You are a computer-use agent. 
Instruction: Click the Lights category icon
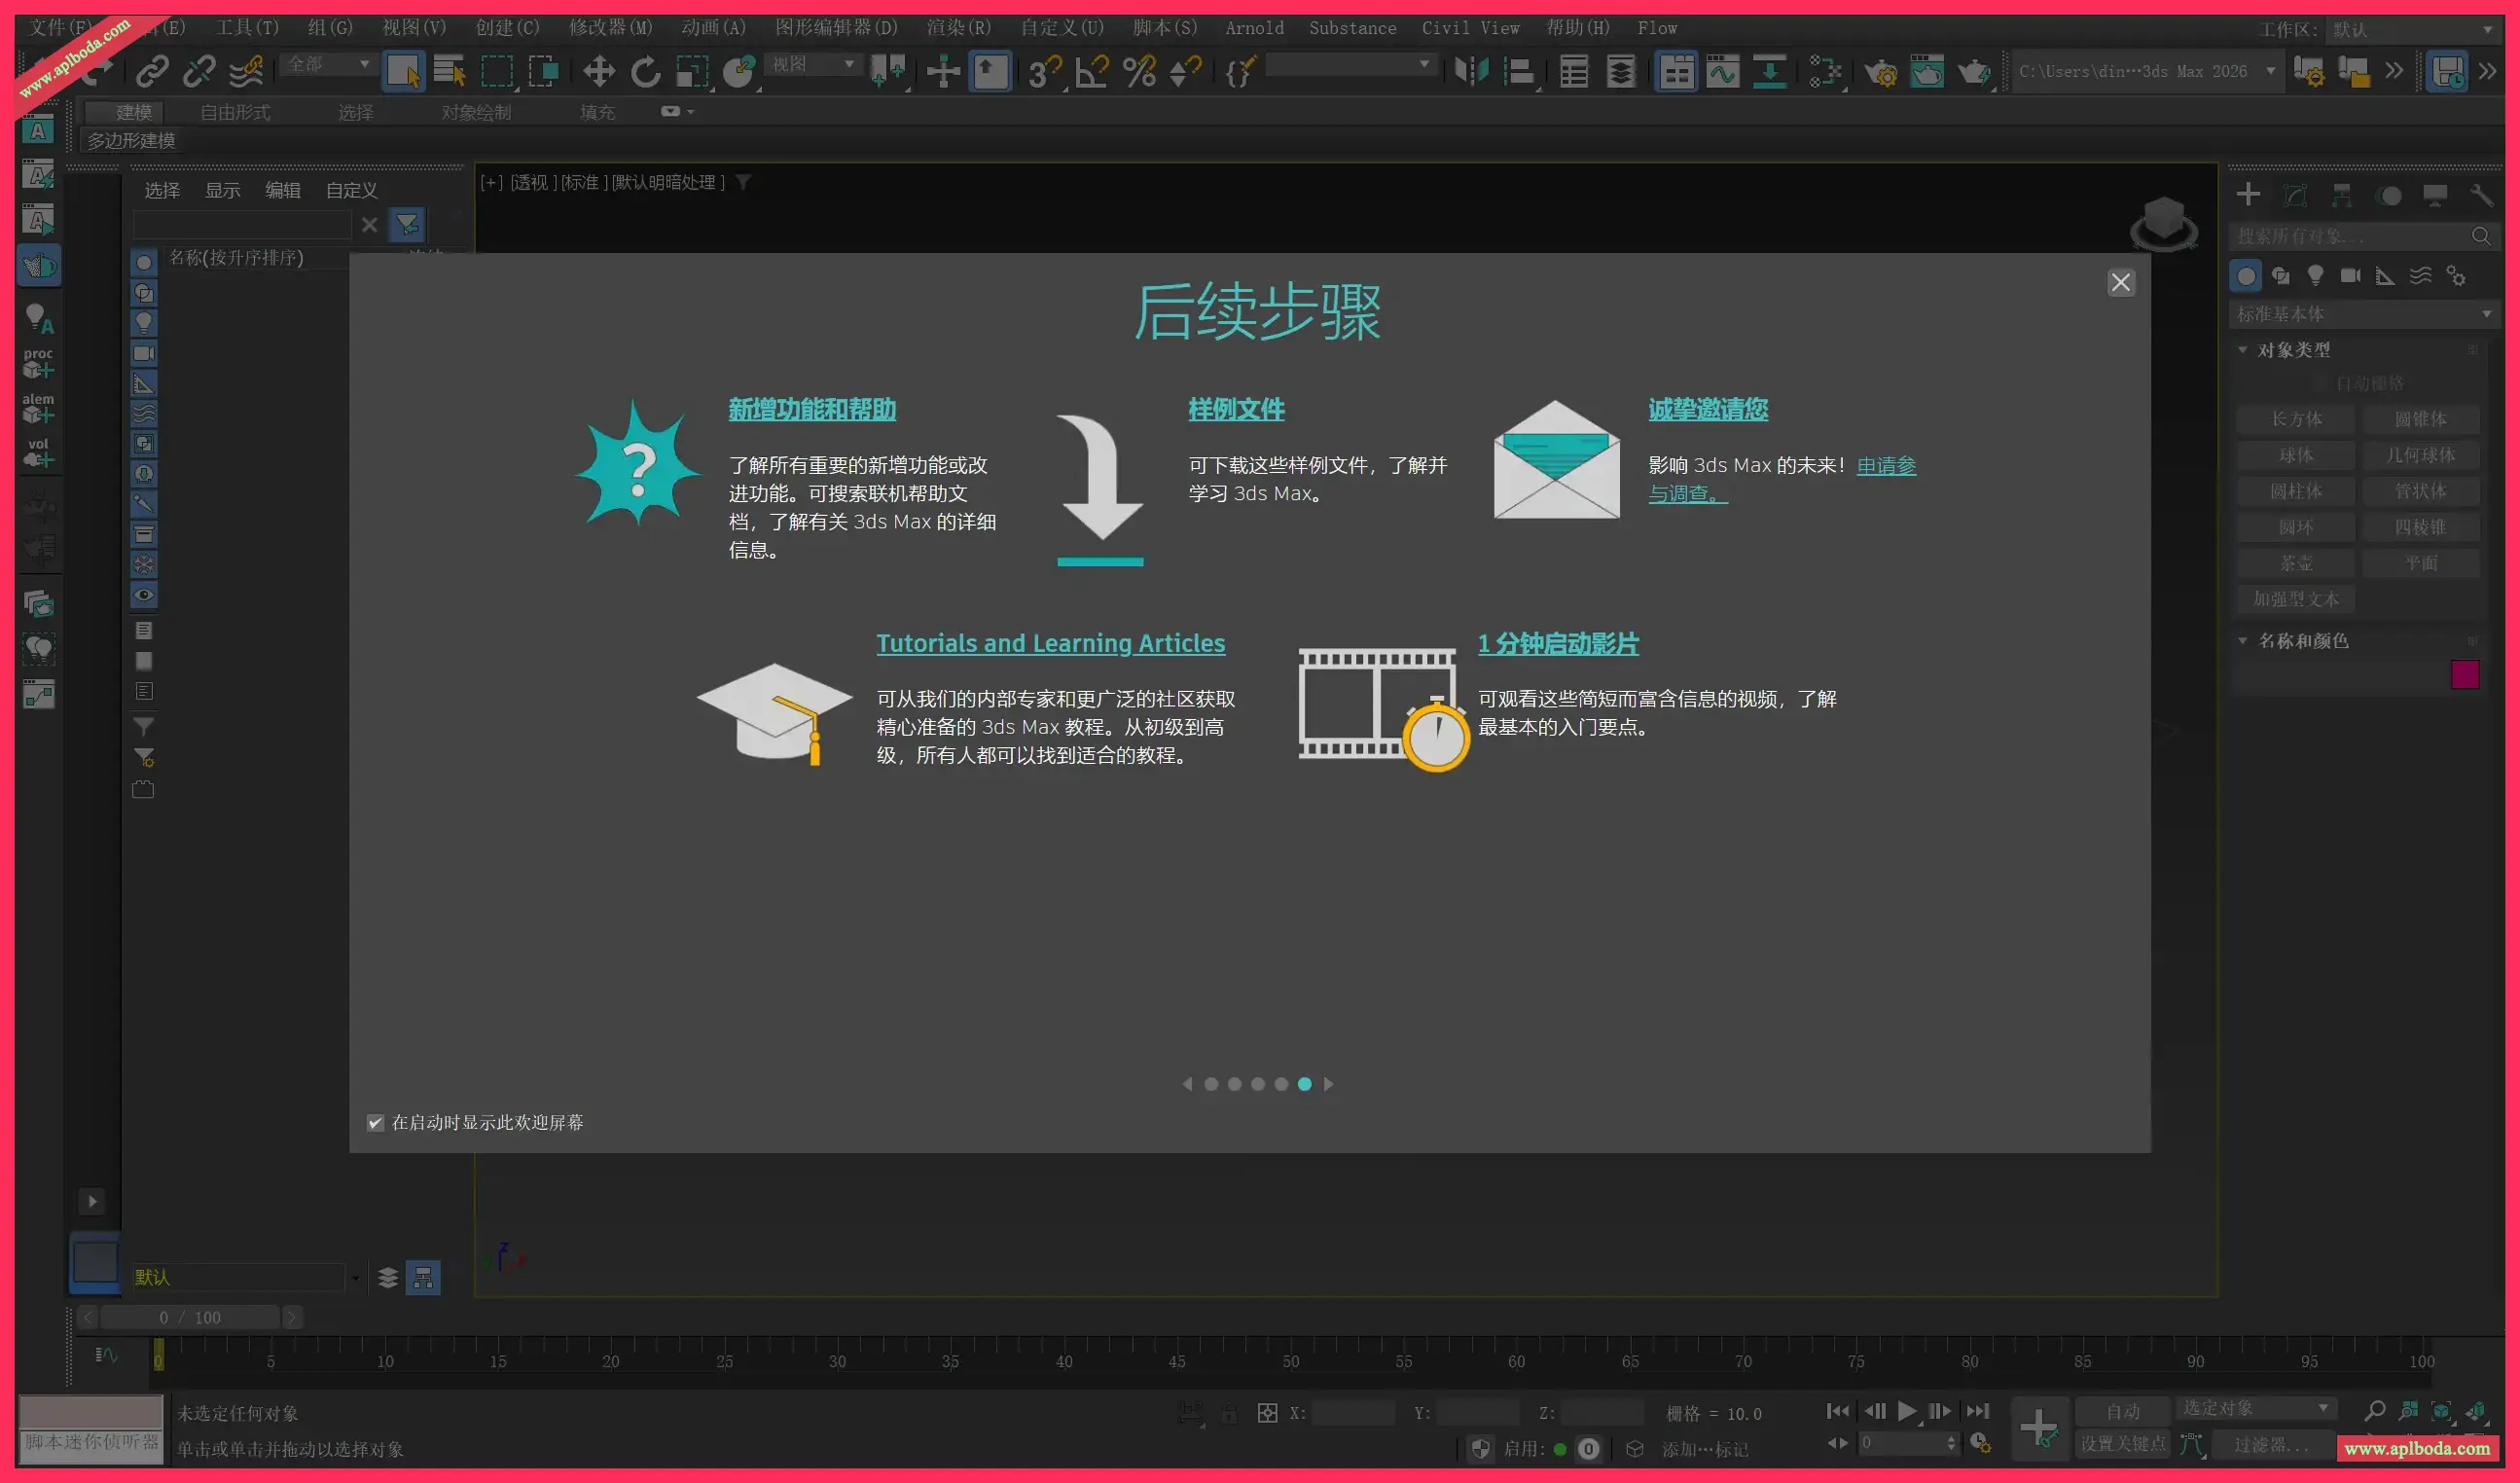click(2315, 276)
